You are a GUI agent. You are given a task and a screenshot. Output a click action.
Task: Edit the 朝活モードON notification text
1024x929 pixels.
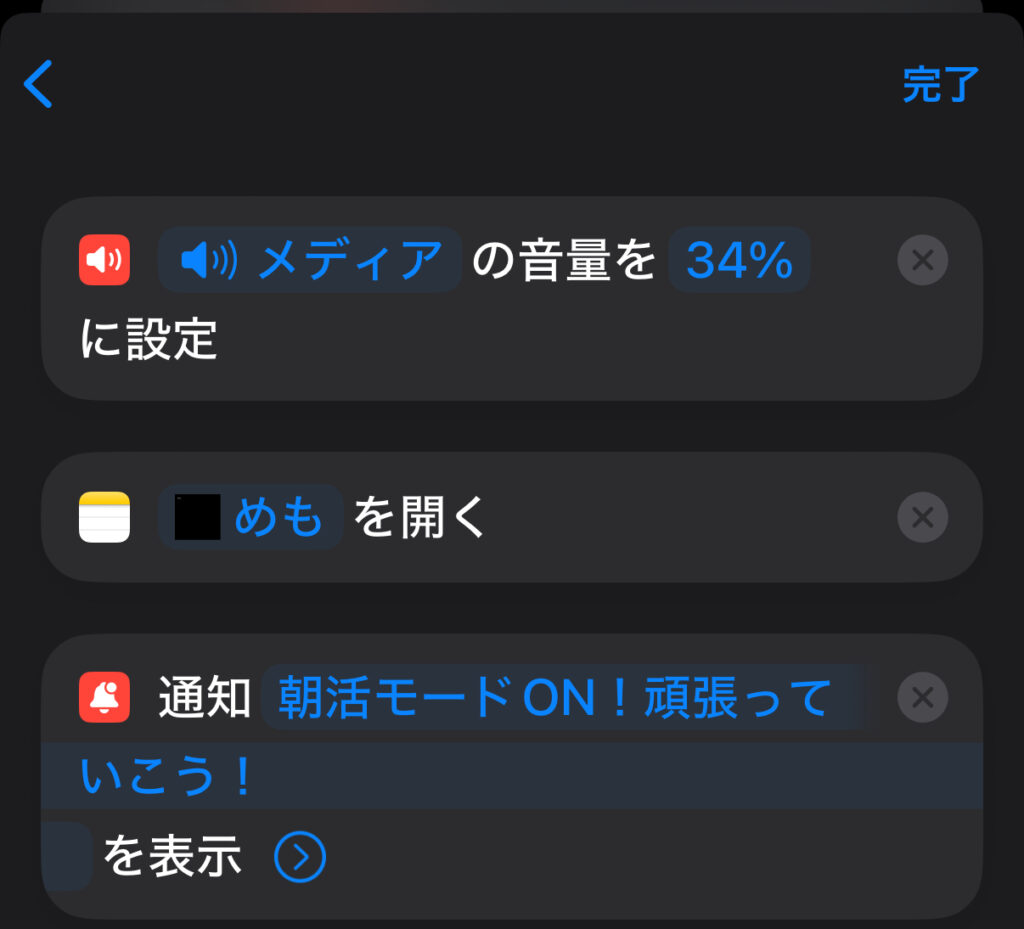pyautogui.click(x=555, y=697)
